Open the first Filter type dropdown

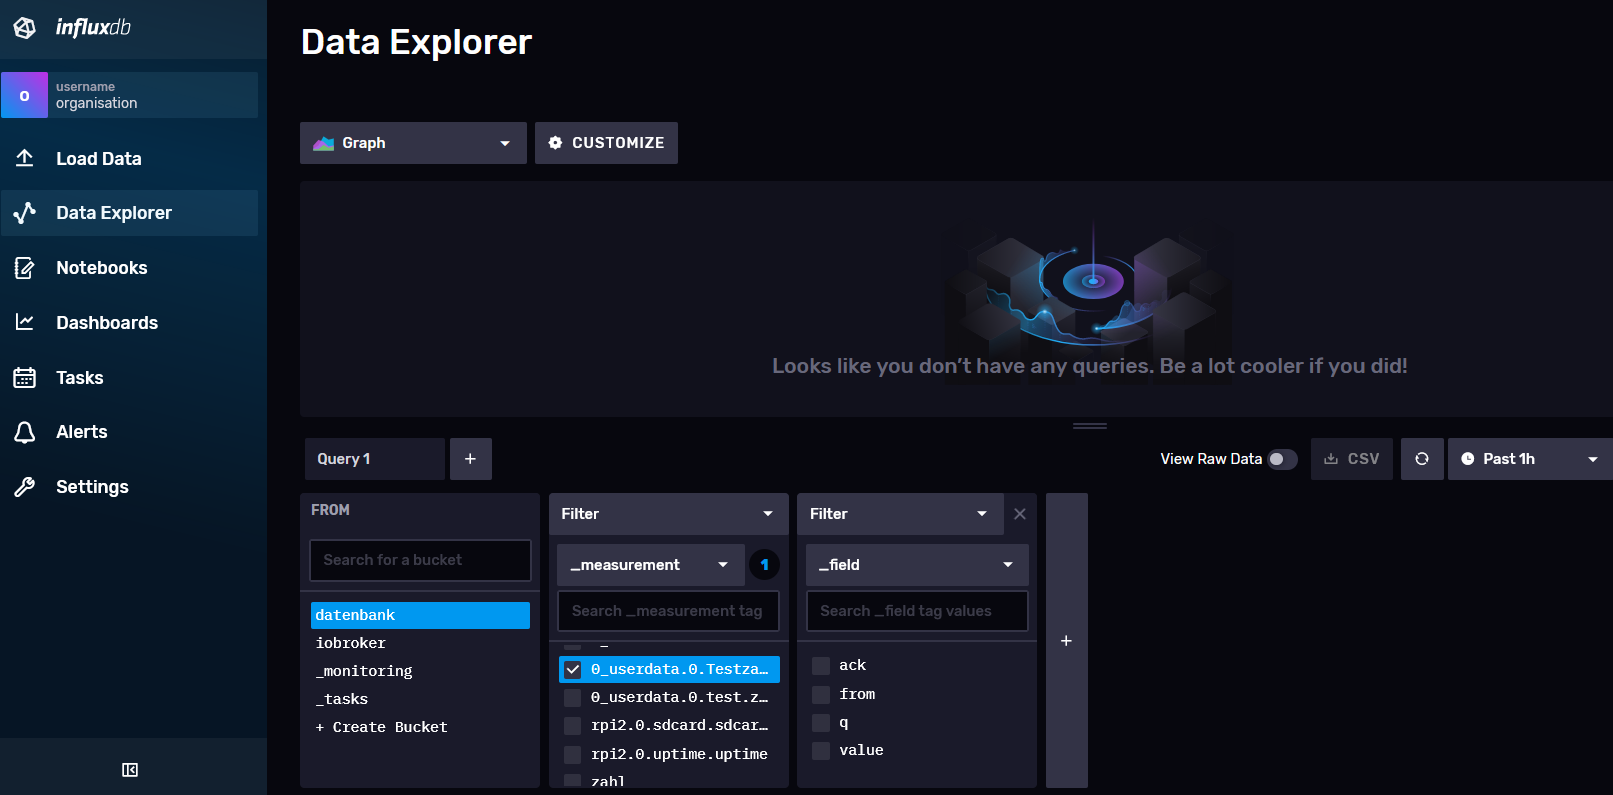[x=668, y=514]
